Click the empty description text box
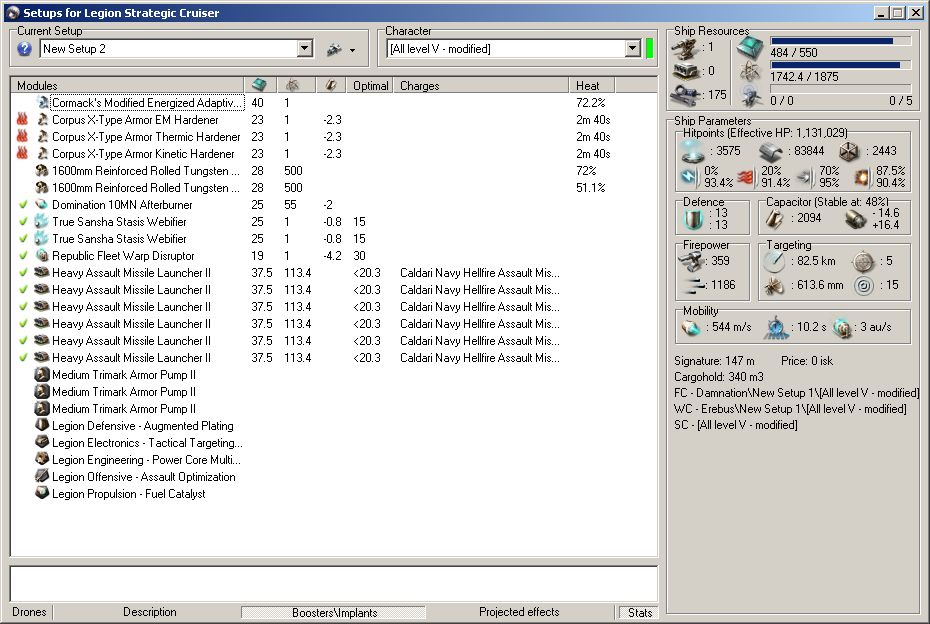The height and width of the screenshot is (624, 930). (334, 583)
